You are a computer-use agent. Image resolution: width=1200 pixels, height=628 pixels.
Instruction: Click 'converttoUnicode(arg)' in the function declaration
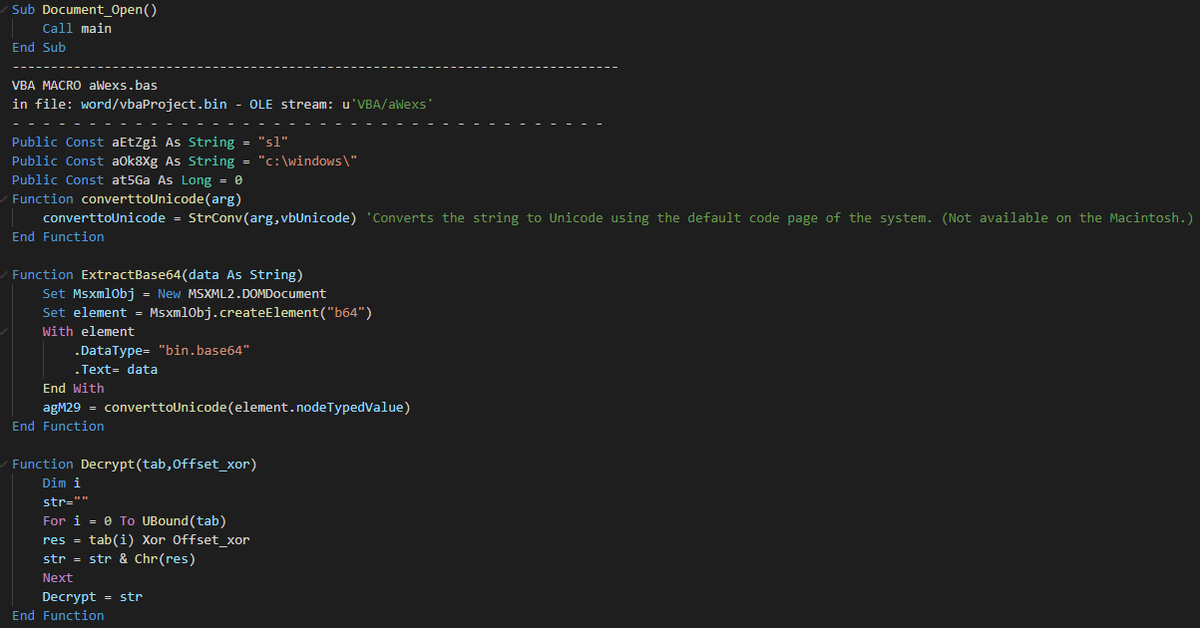tap(161, 199)
